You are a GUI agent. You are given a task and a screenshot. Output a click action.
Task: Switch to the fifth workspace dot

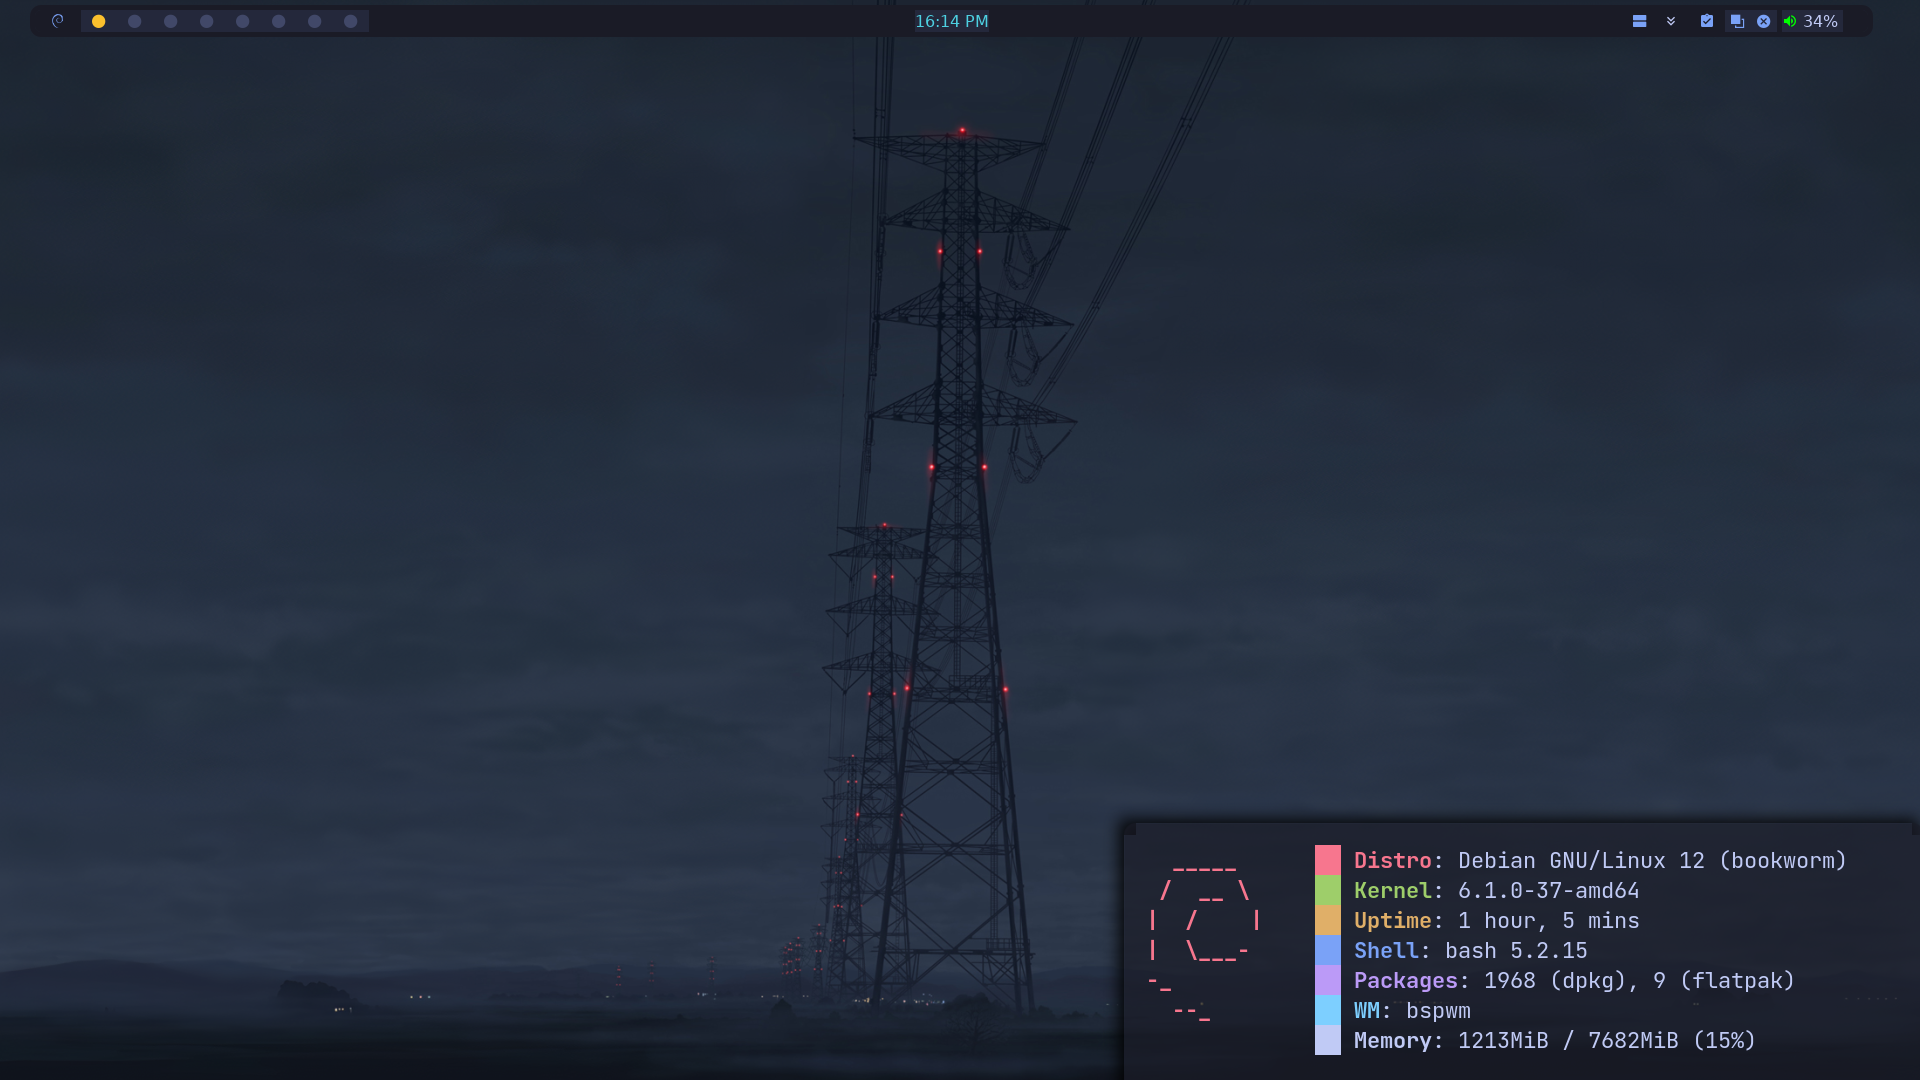[243, 21]
